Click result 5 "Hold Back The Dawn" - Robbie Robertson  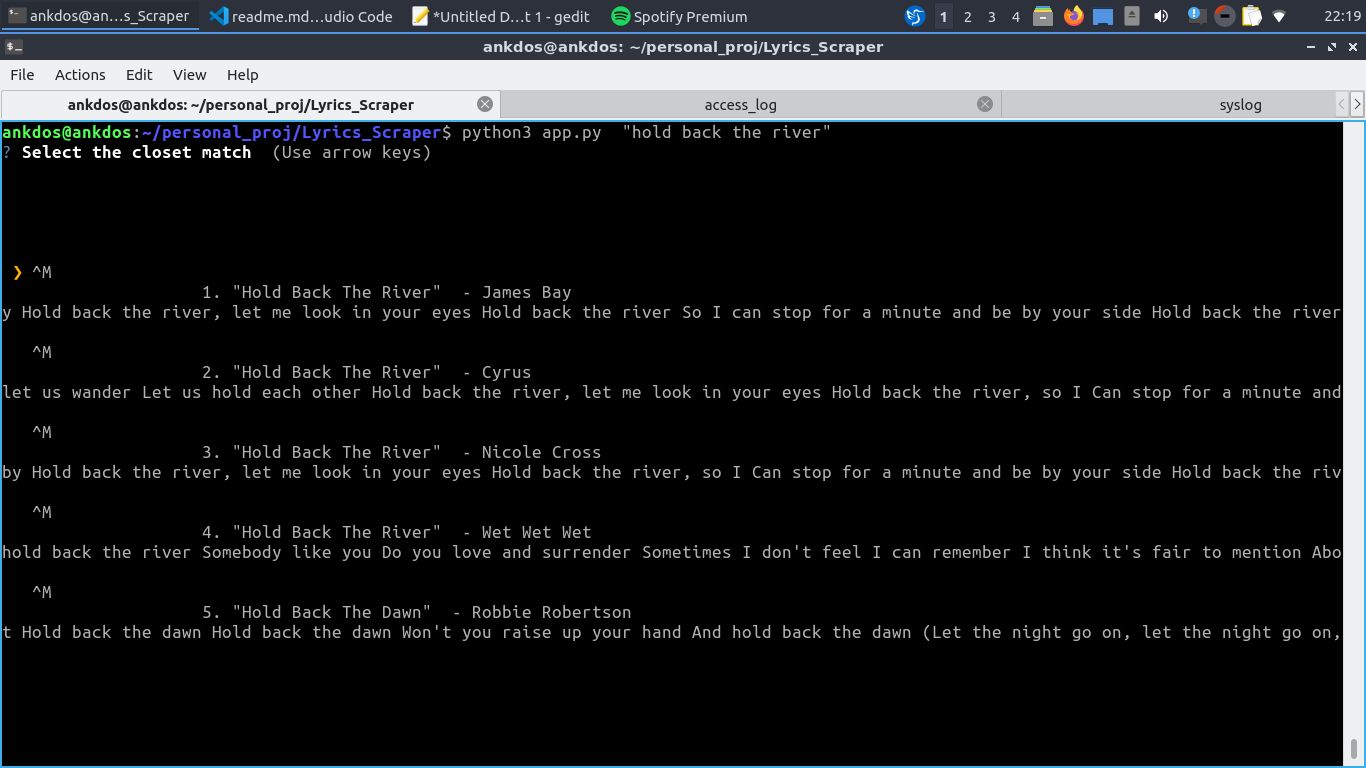click(416, 612)
